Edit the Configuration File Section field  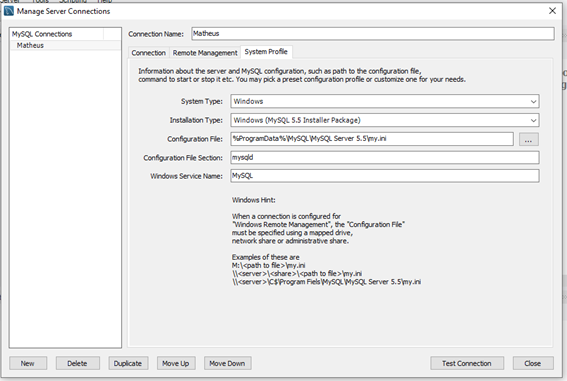385,158
